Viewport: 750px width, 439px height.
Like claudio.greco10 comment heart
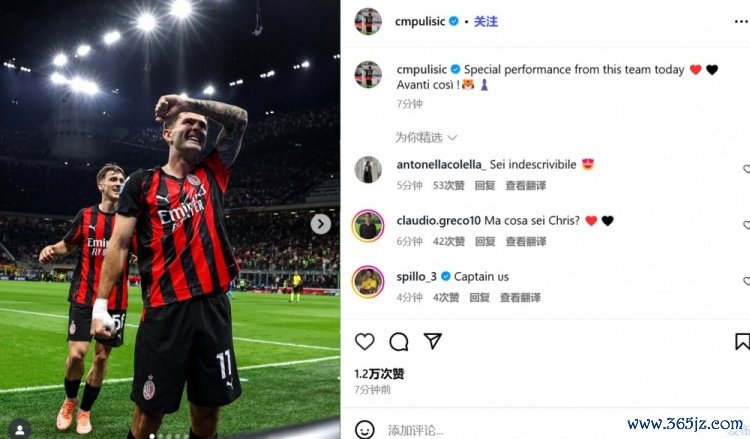[x=746, y=224]
